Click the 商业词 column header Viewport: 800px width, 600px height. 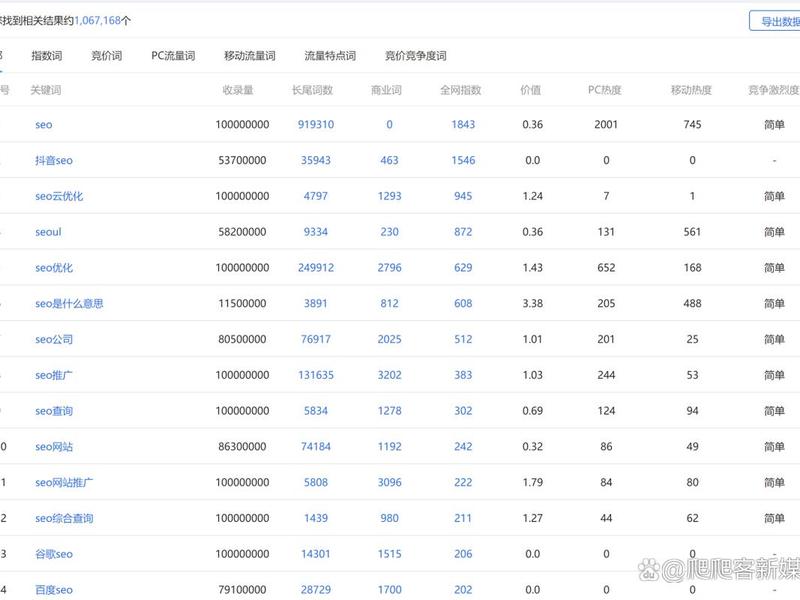(x=386, y=90)
